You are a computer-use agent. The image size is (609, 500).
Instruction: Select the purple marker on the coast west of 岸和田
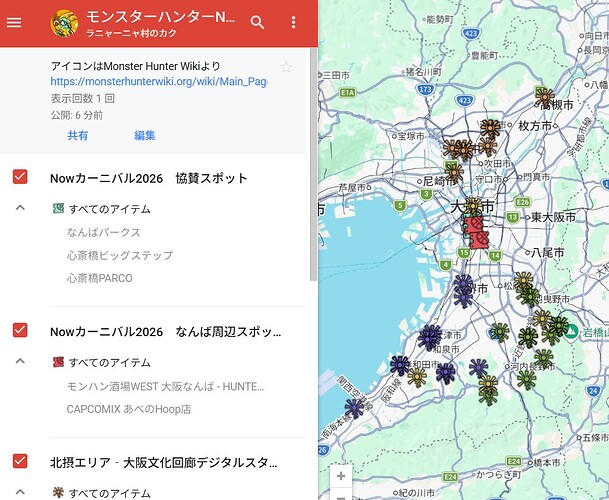pyautogui.click(x=400, y=365)
